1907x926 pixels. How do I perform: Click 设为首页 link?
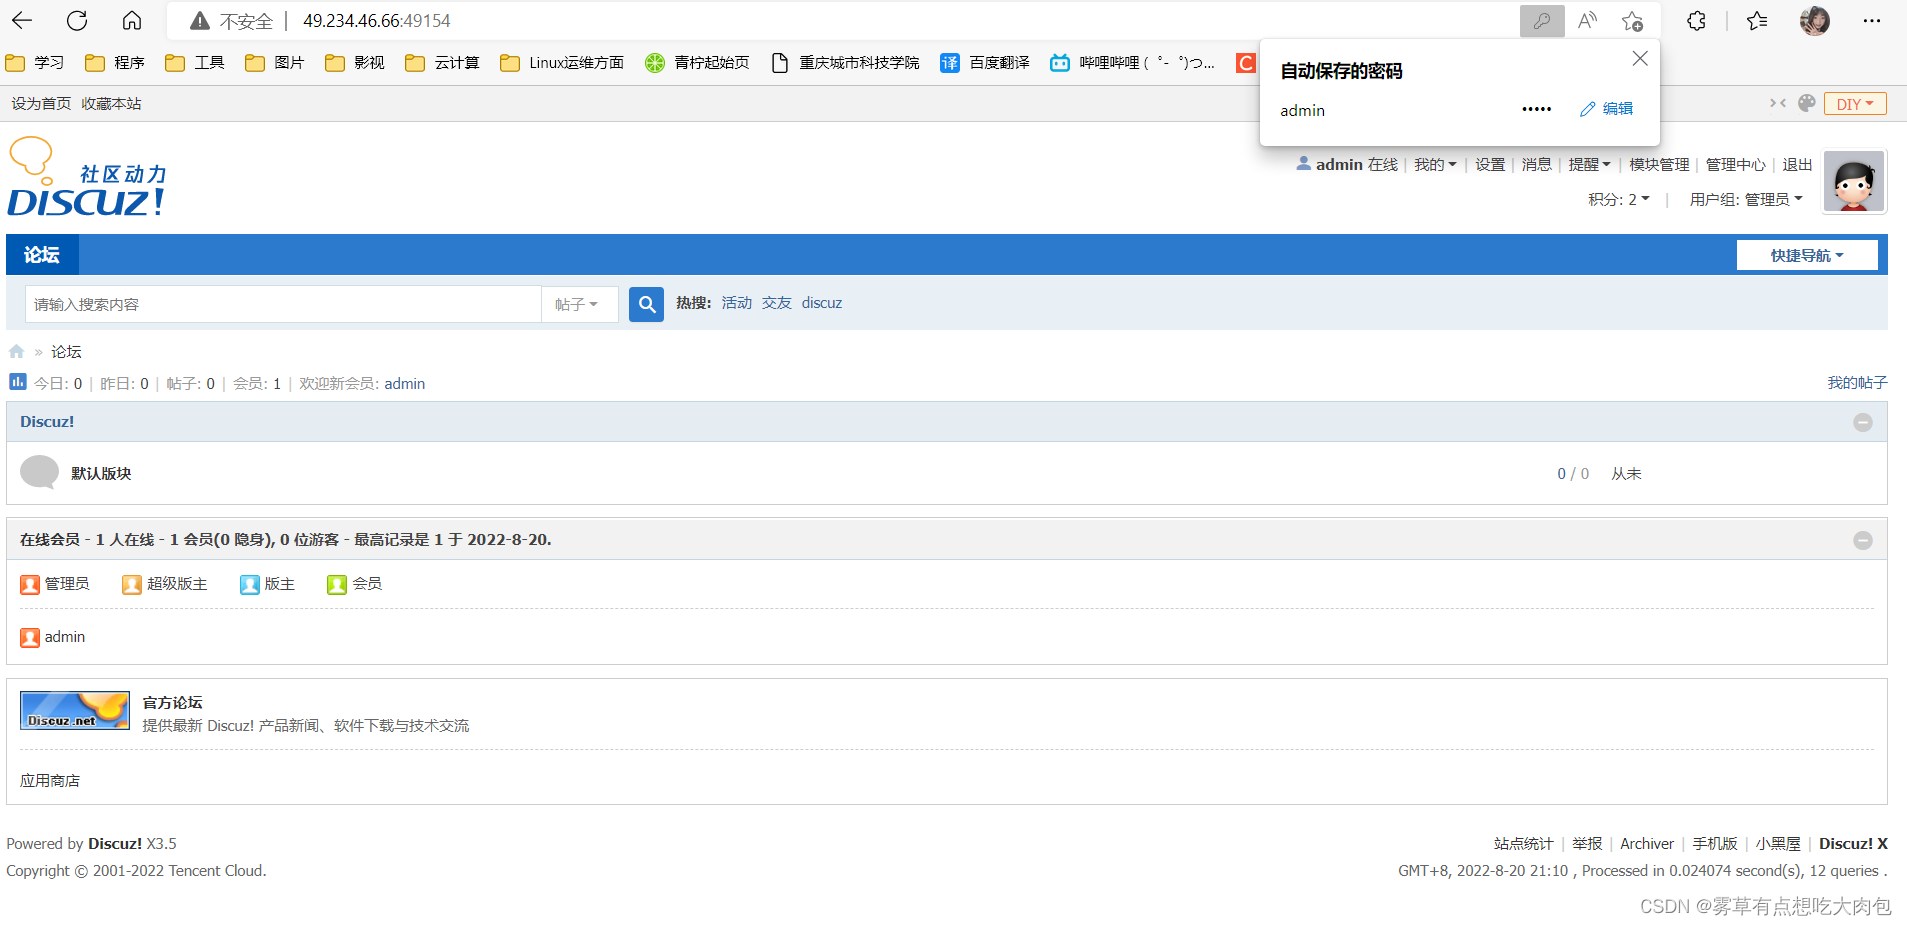click(41, 104)
